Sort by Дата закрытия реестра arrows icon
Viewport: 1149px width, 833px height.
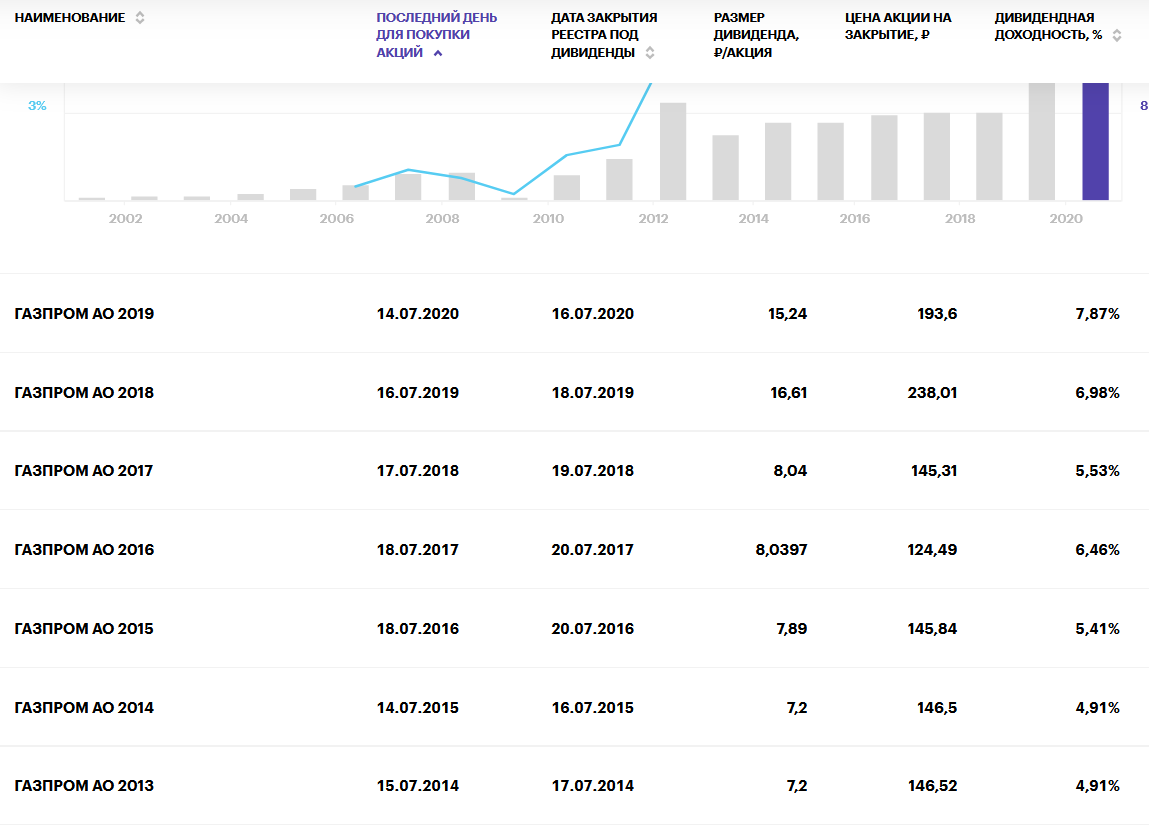coord(650,53)
